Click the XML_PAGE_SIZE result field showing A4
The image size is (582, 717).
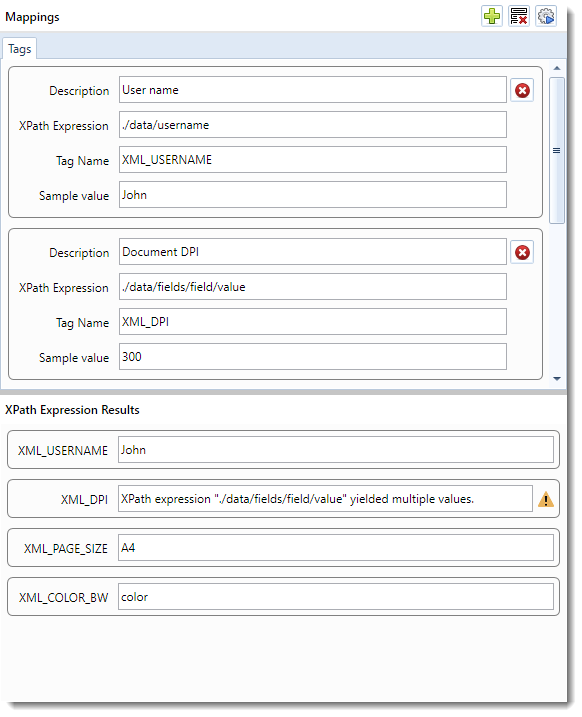336,548
